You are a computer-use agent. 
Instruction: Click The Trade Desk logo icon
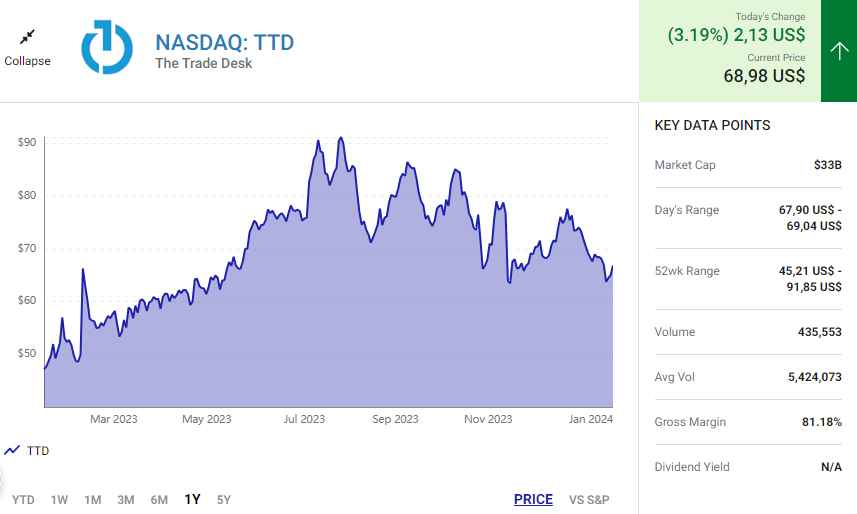click(106, 47)
